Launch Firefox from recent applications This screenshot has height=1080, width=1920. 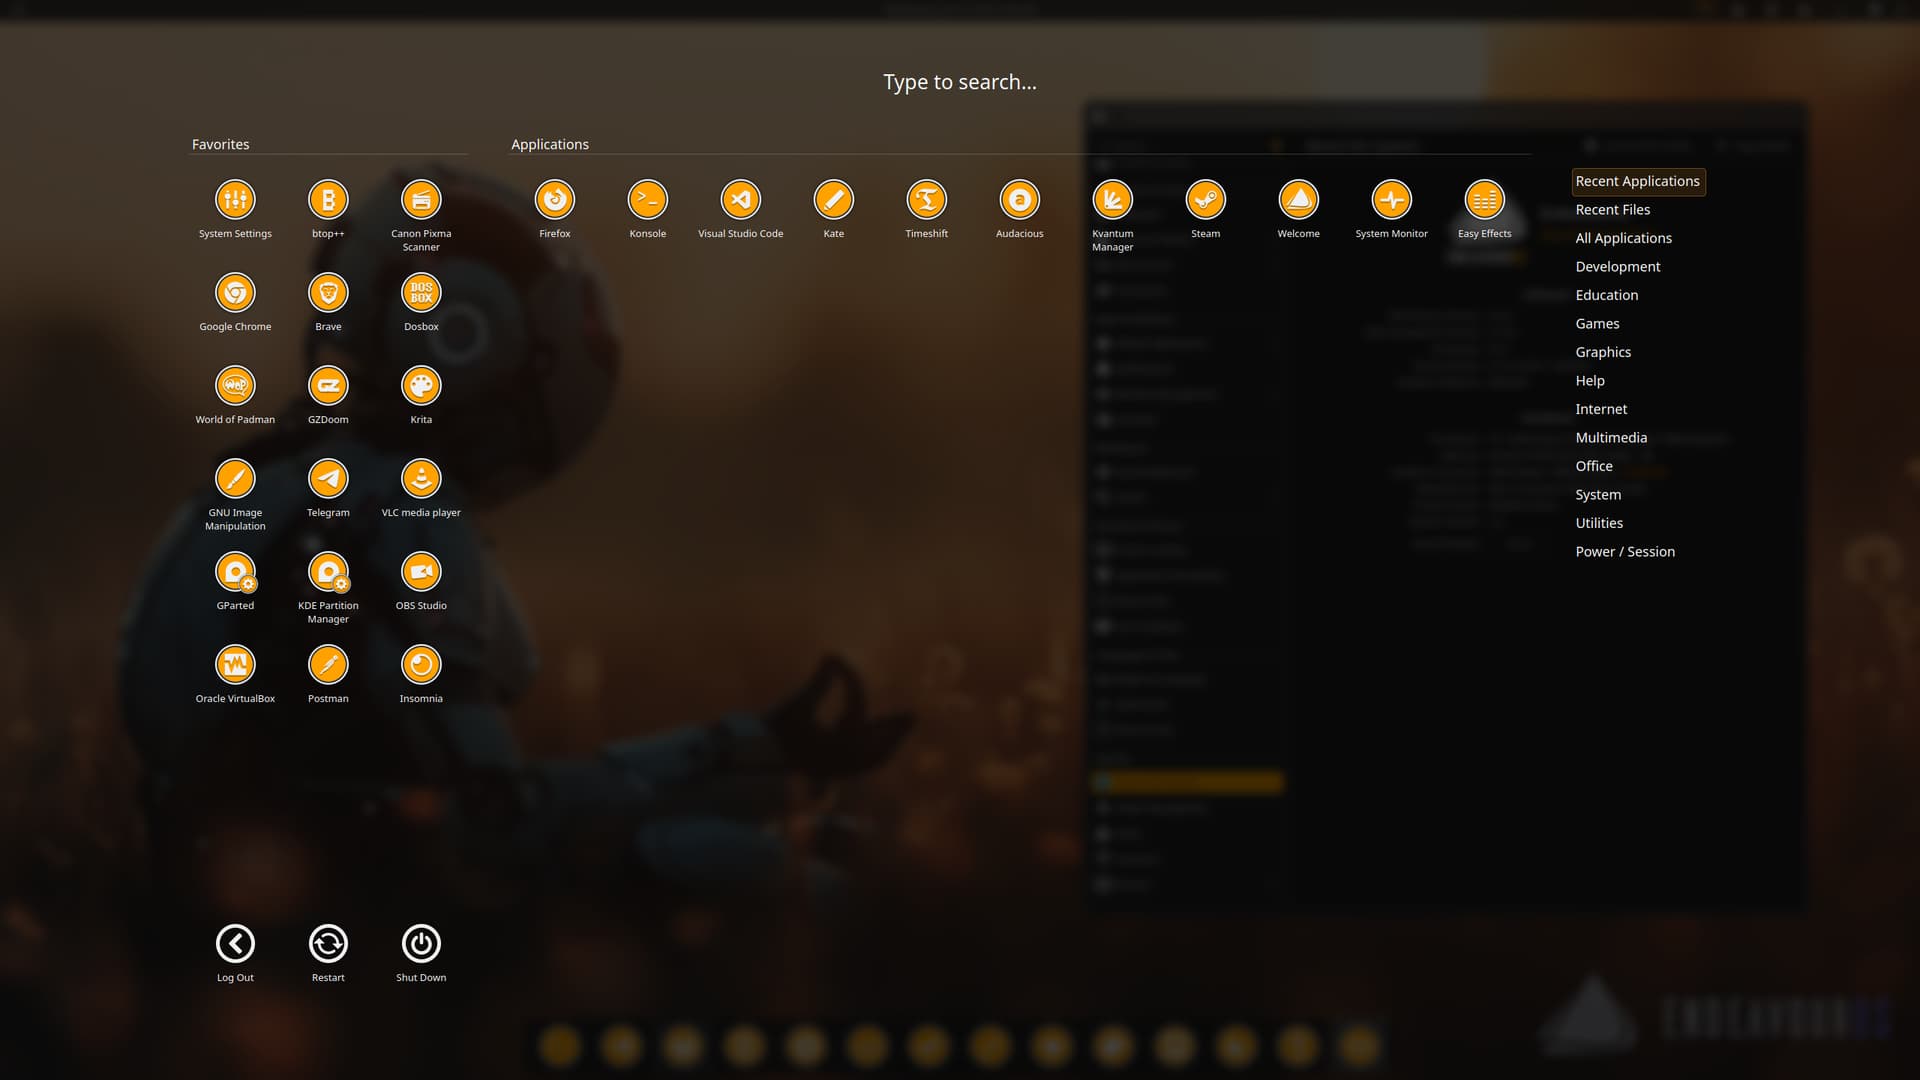554,200
